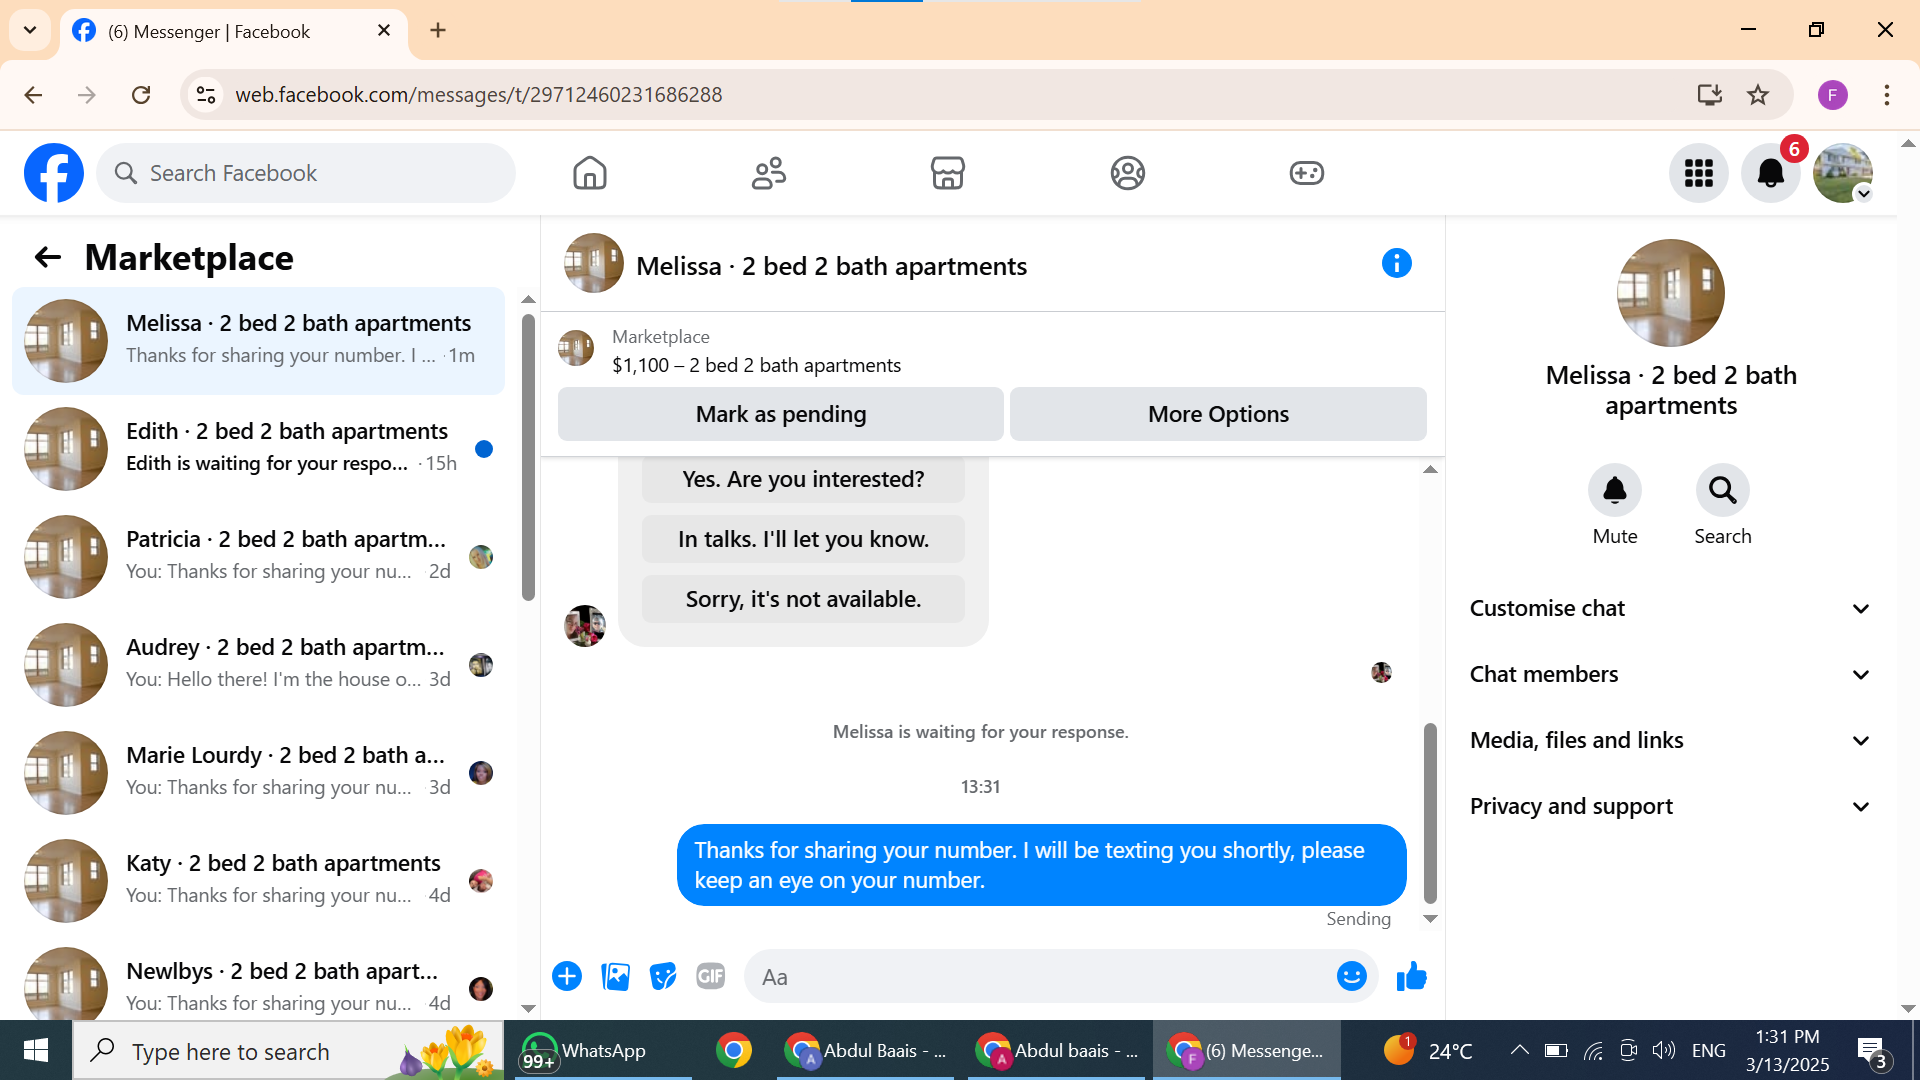
Task: Click the Aa message input box
Action: (1040, 977)
